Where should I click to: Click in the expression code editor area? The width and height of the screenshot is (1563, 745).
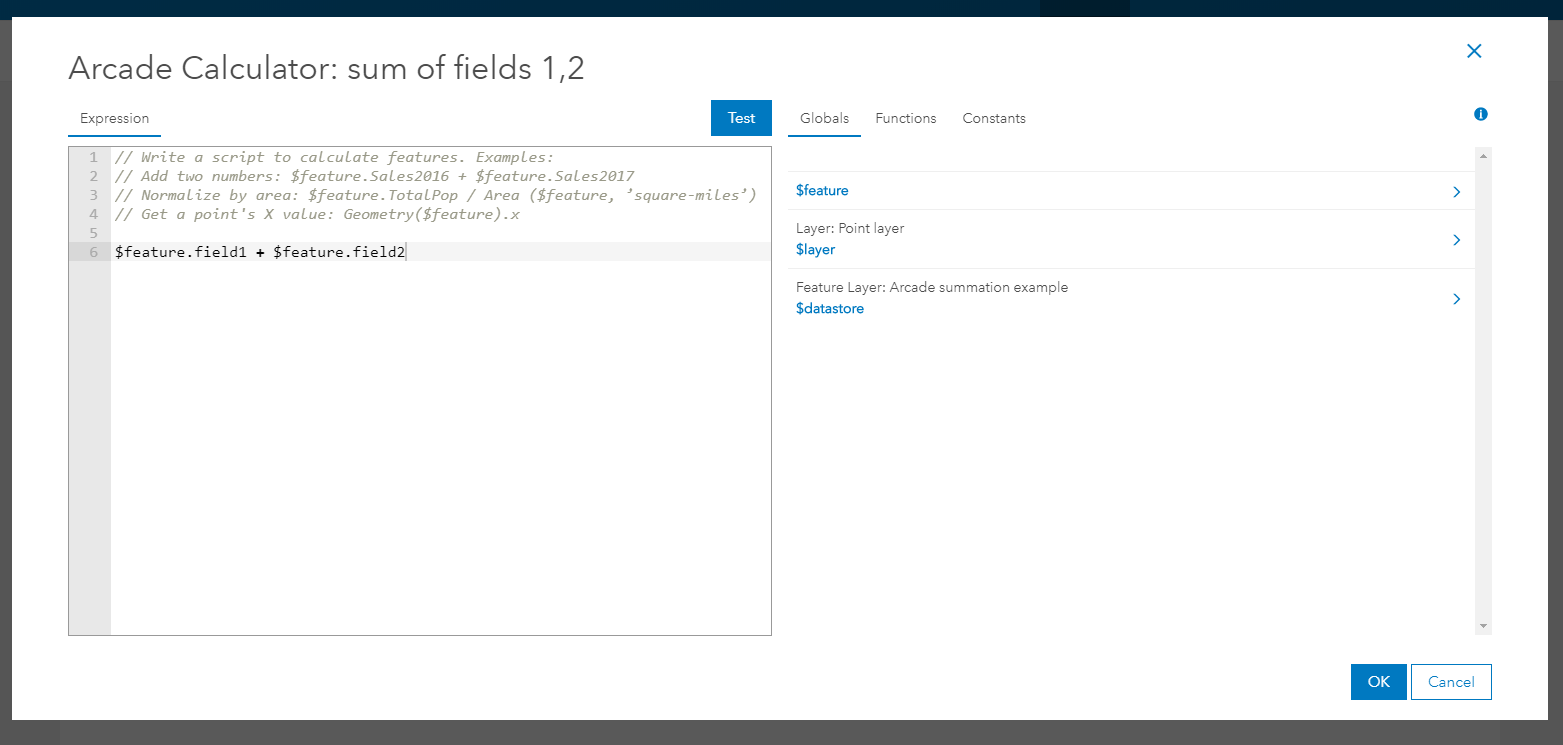[440, 440]
